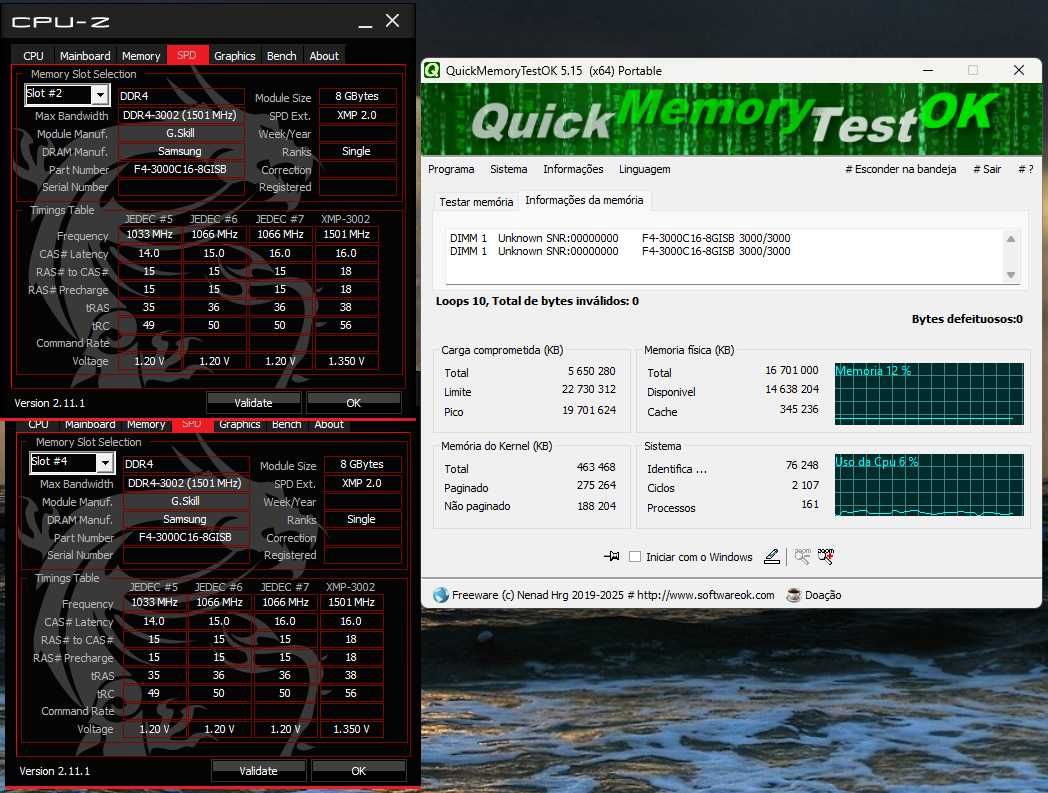1048x793 pixels.
Task: Click the G.Skill manufacturer field in lower CPU-Z
Action: pyautogui.click(x=185, y=501)
